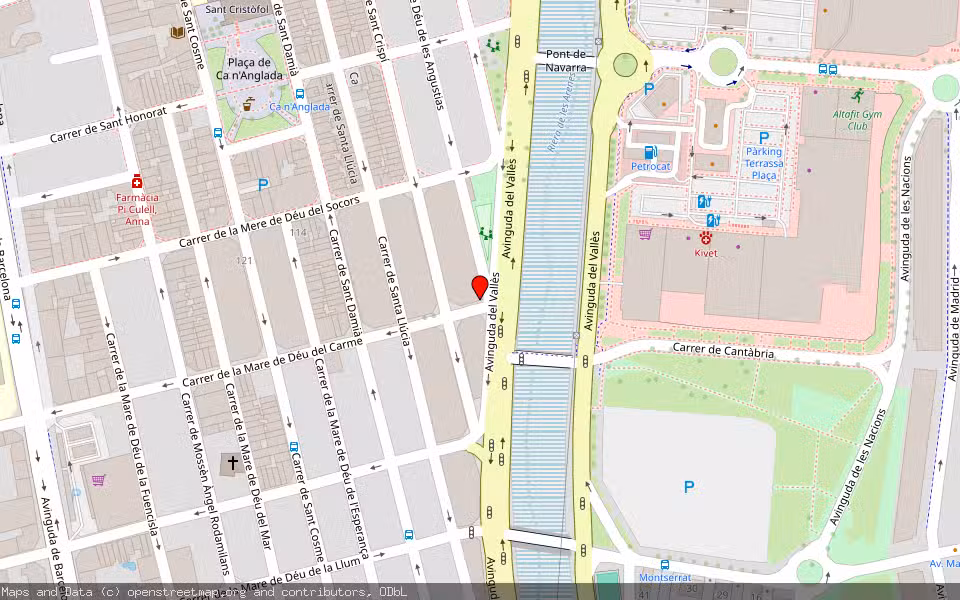Click the drinking fountain icon in Plaça de Ca n'Anglada

249,103
